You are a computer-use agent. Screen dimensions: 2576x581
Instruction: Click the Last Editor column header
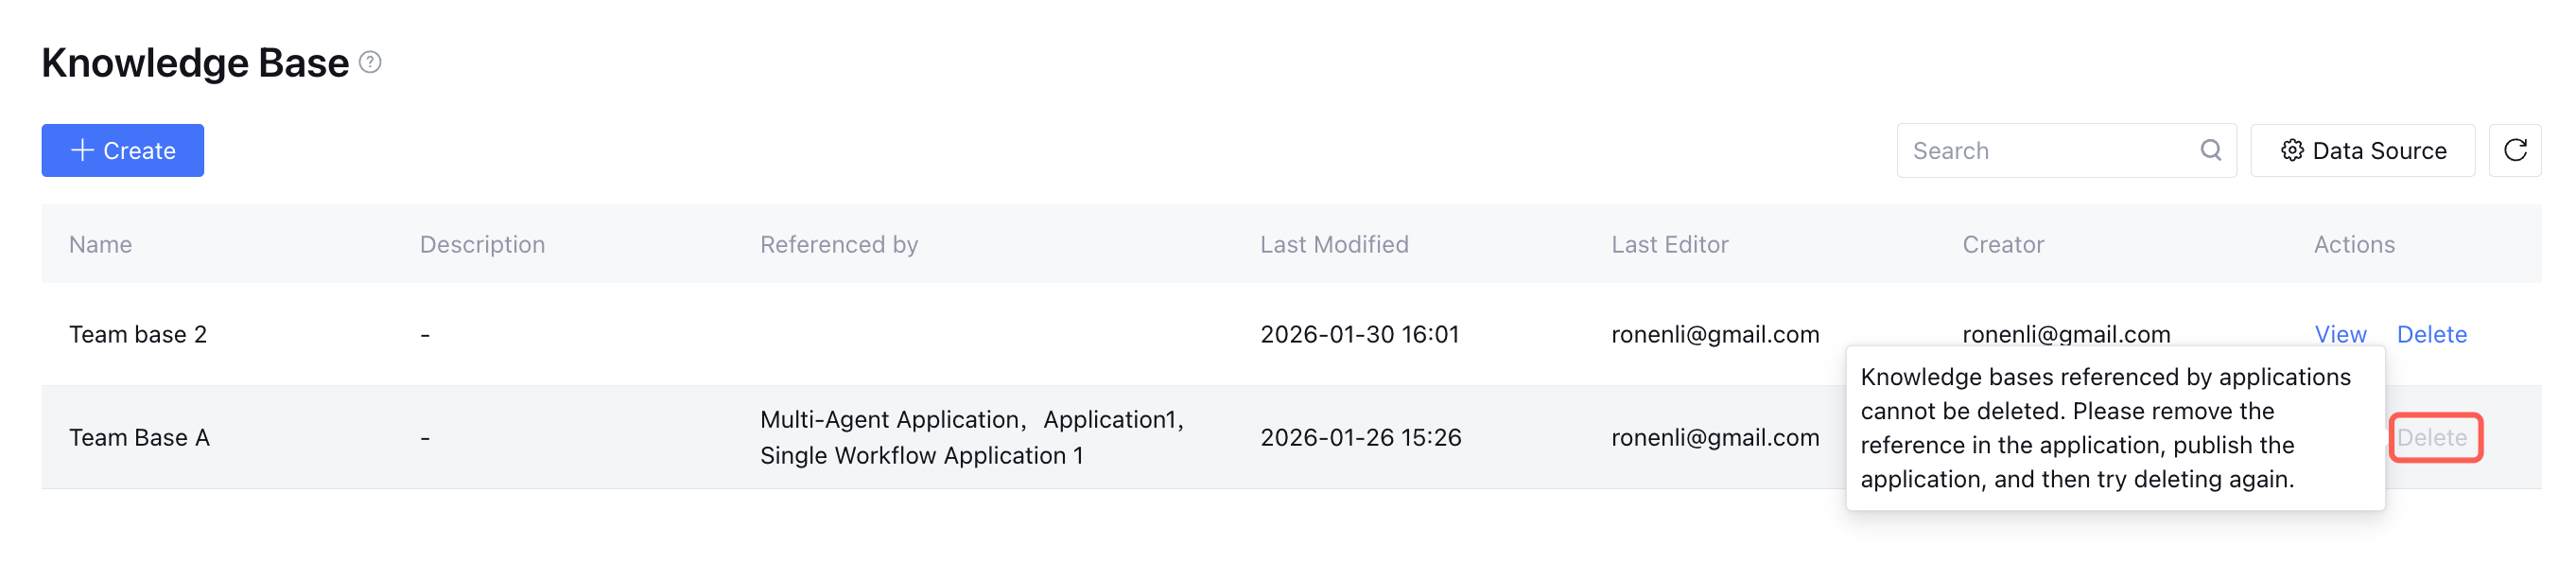1669,245
